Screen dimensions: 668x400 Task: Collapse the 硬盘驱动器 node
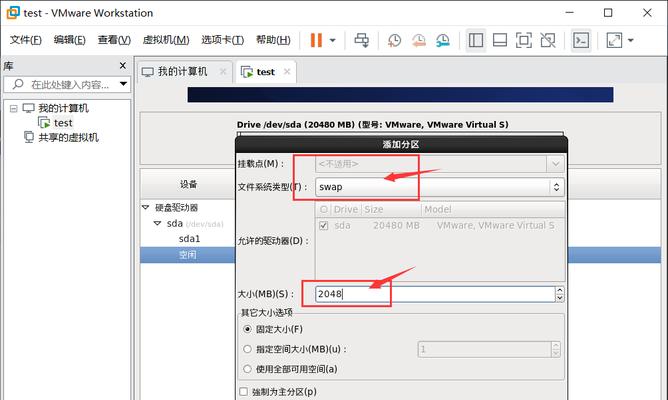tap(146, 207)
